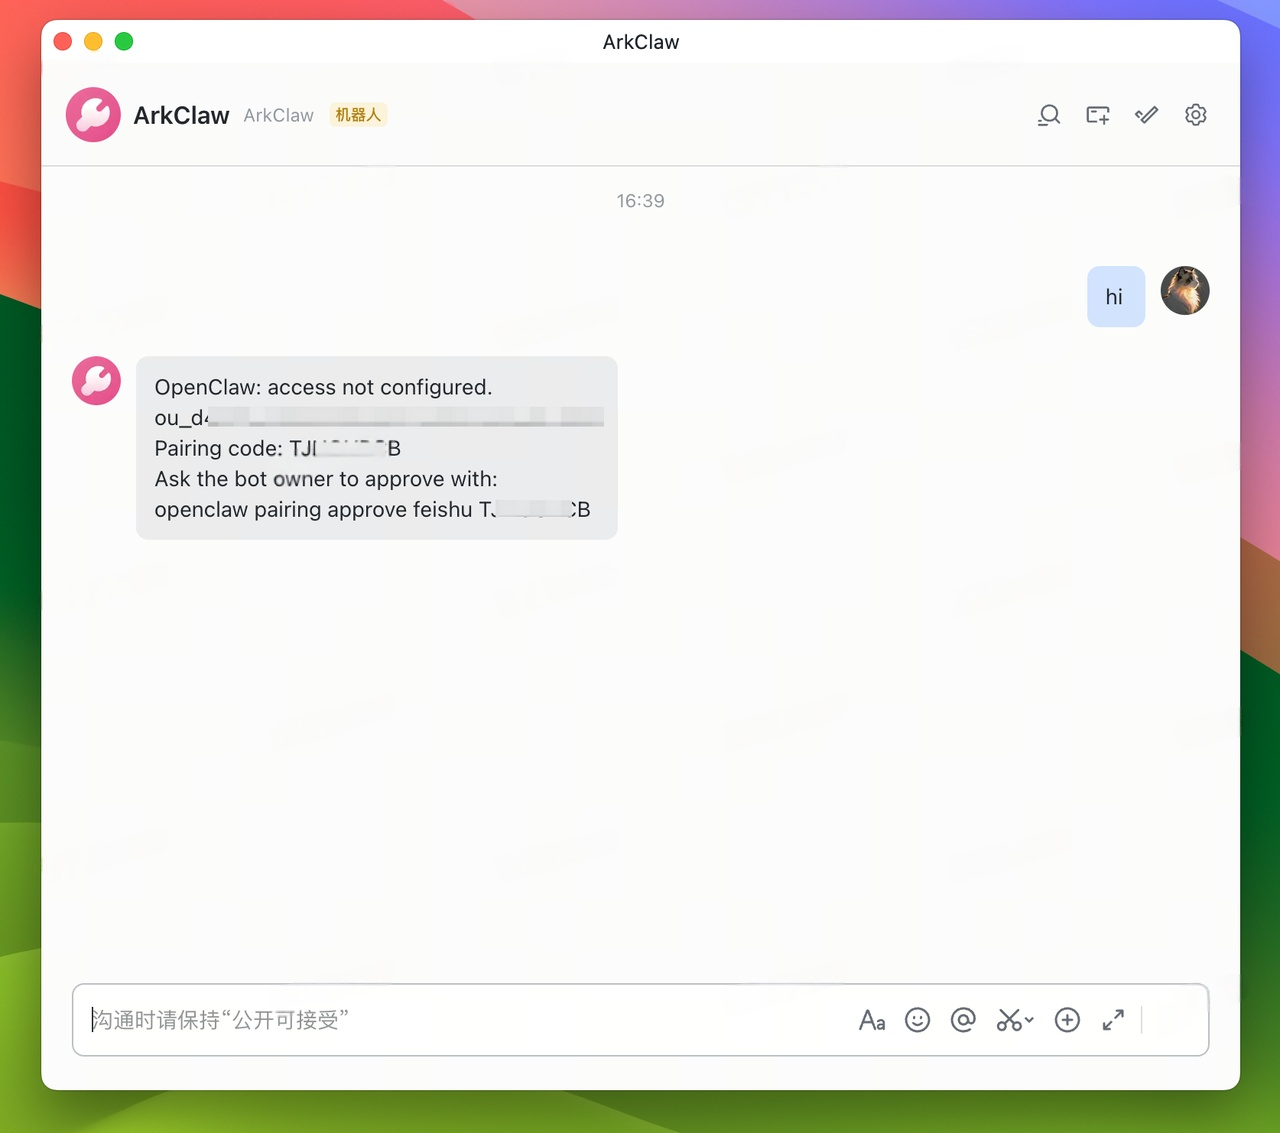Click the 16:39 timestamp
Image resolution: width=1280 pixels, height=1133 pixels.
640,200
